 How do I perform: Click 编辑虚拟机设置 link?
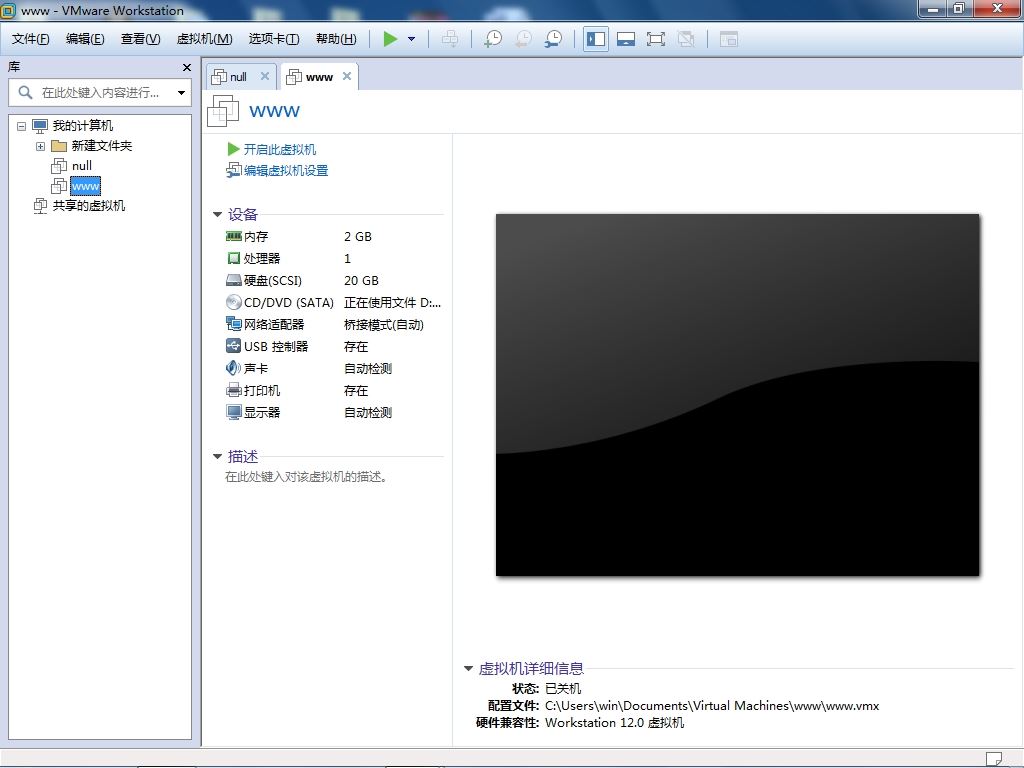285,170
